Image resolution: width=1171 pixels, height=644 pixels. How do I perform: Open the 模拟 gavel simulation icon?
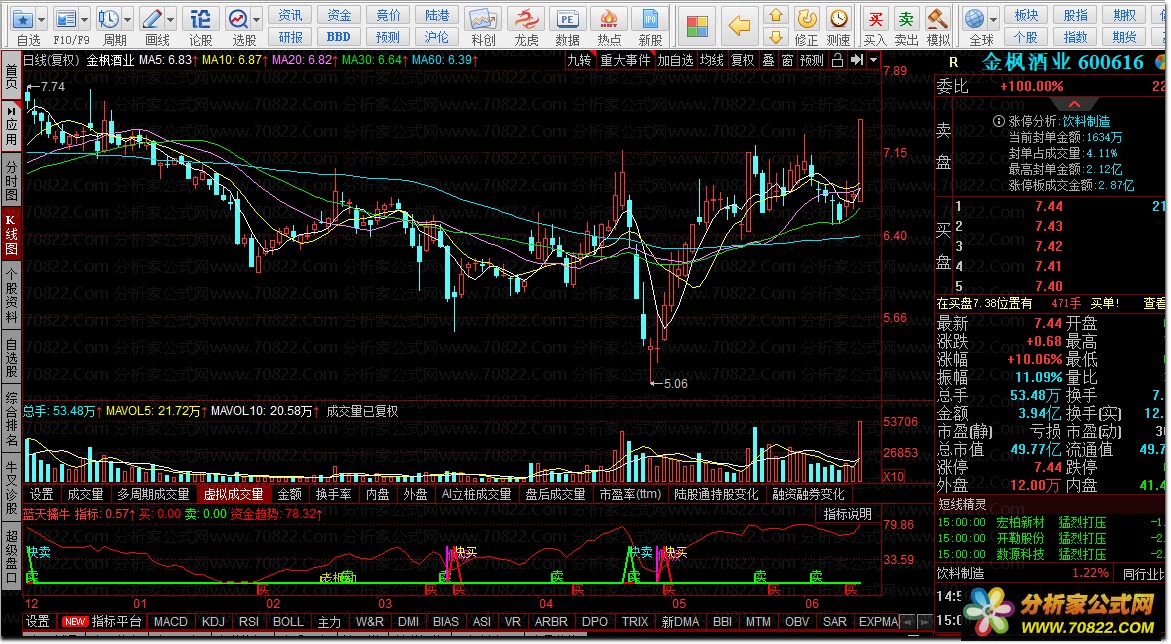tap(937, 19)
